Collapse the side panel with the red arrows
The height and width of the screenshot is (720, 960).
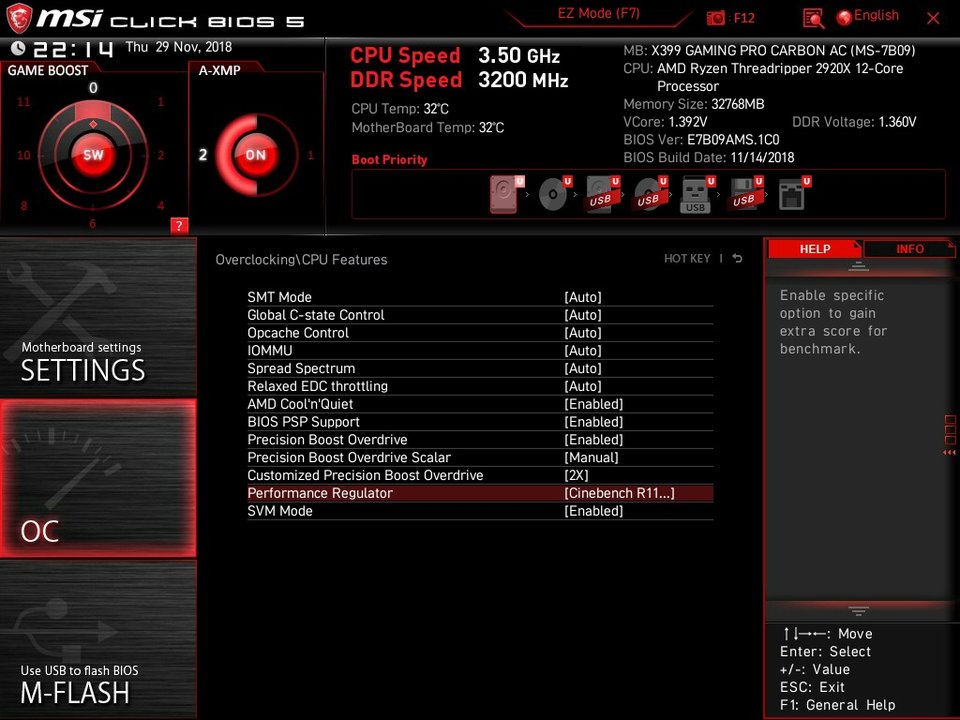[949, 452]
